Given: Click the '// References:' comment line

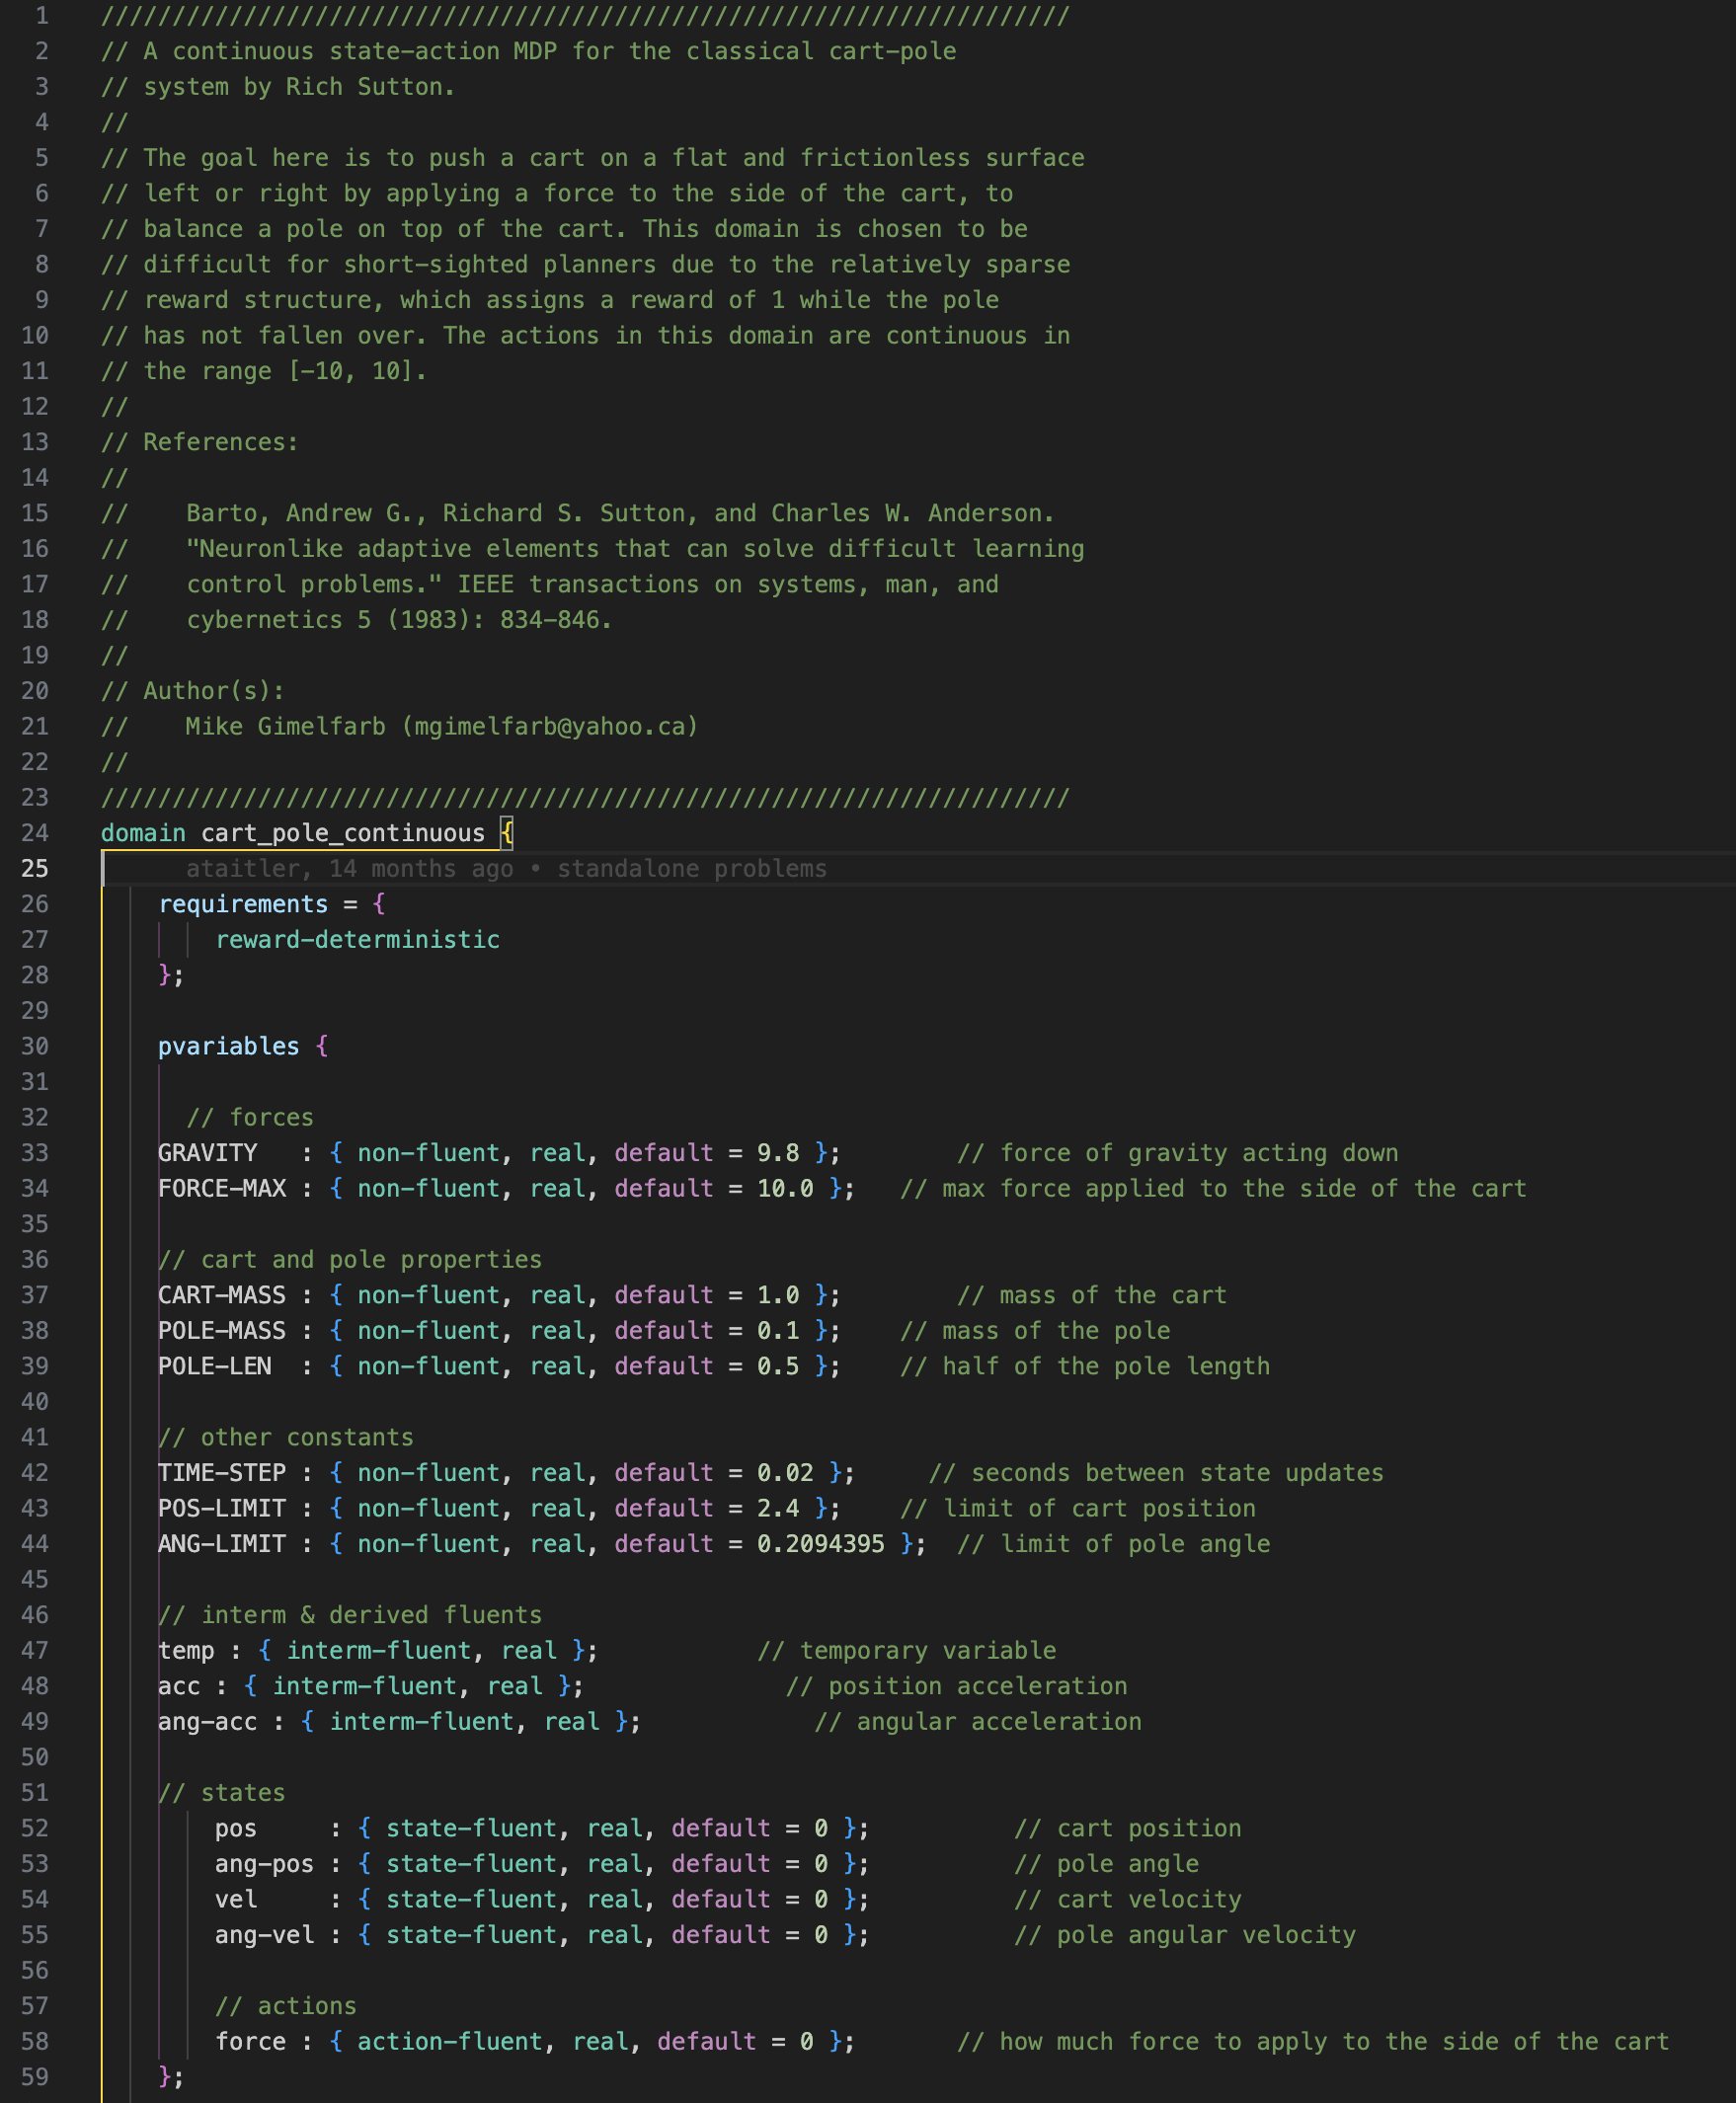Looking at the screenshot, I should pos(200,442).
